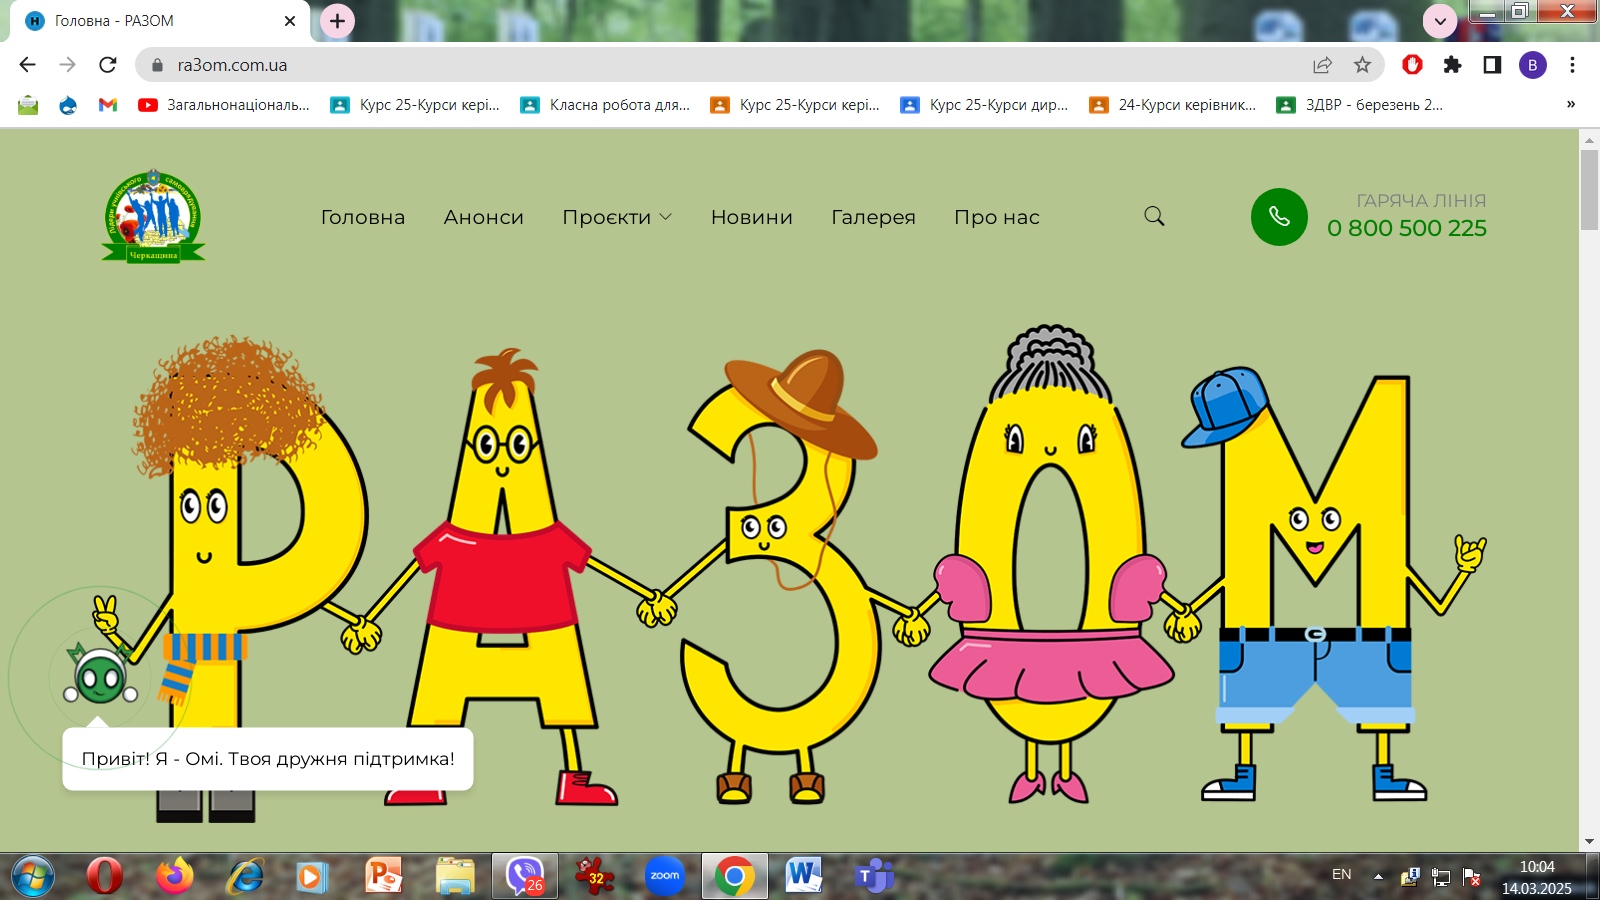Reload the page with the refresh icon
Viewport: 1600px width, 900px height.
click(x=108, y=65)
